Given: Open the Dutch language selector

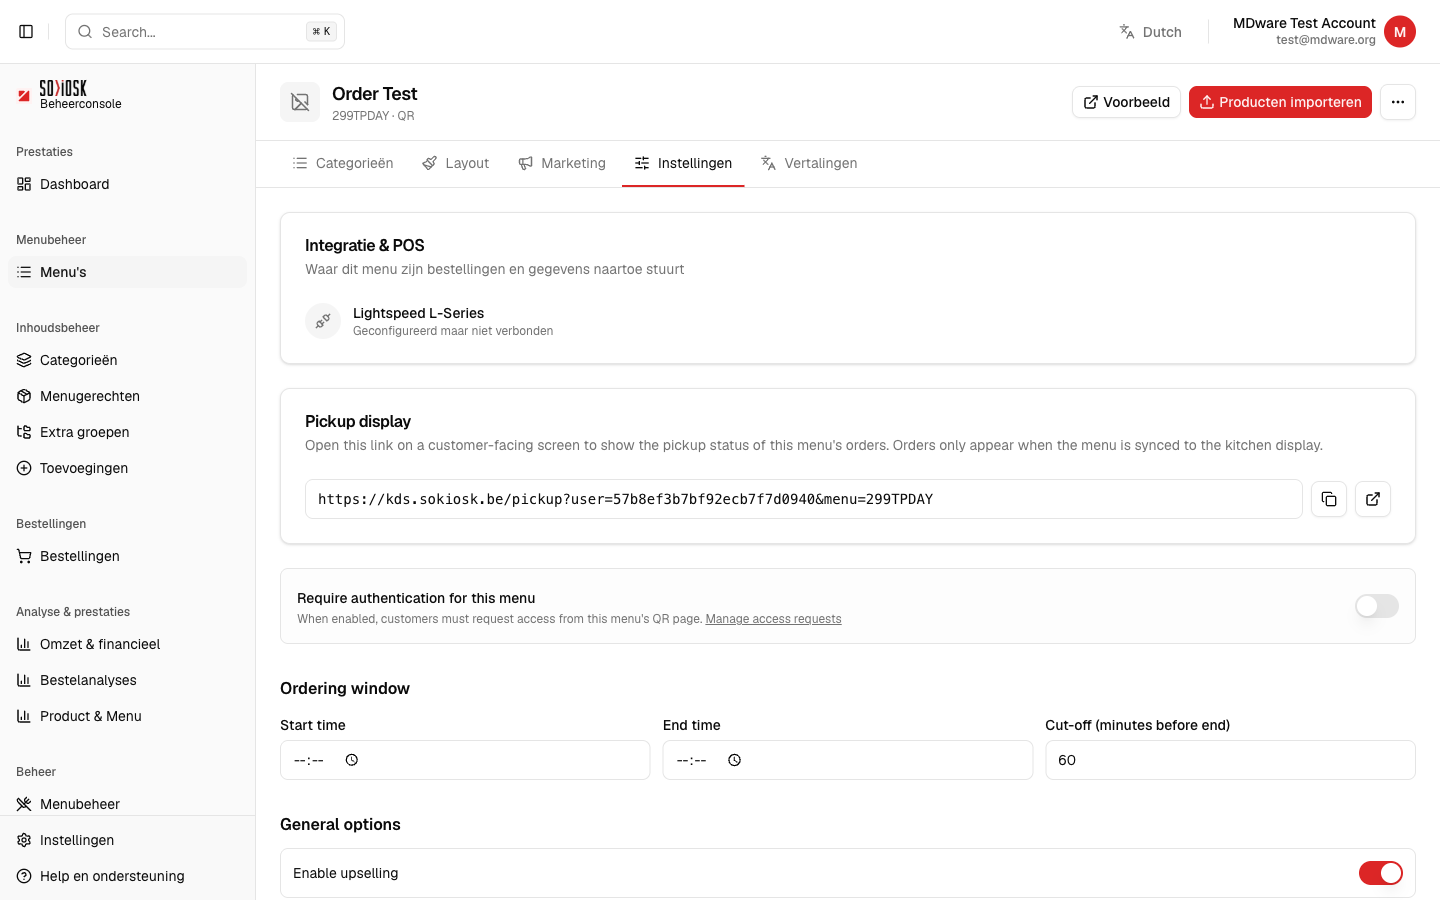Looking at the screenshot, I should (1150, 32).
